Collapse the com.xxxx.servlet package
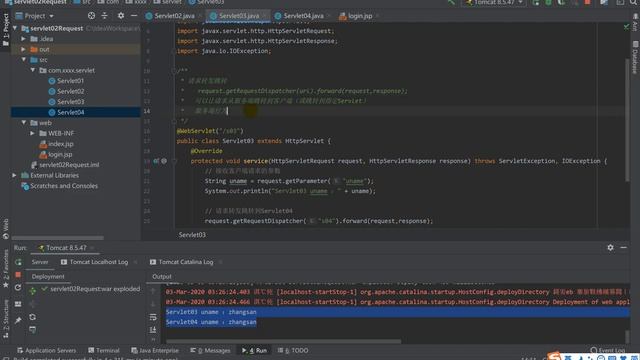This screenshot has height=360, width=640. coord(33,70)
